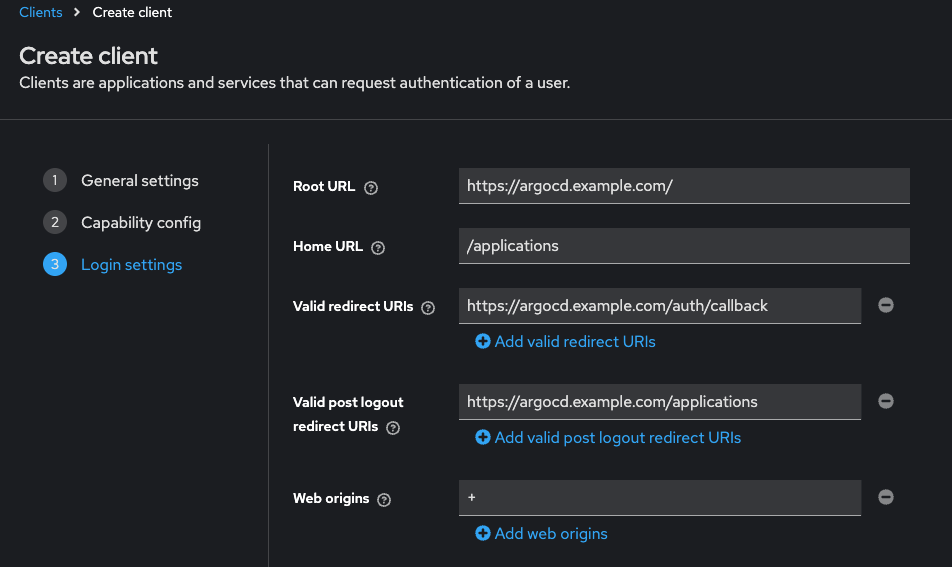The width and height of the screenshot is (952, 567).
Task: Click the Home URL help icon
Action: coord(378,247)
